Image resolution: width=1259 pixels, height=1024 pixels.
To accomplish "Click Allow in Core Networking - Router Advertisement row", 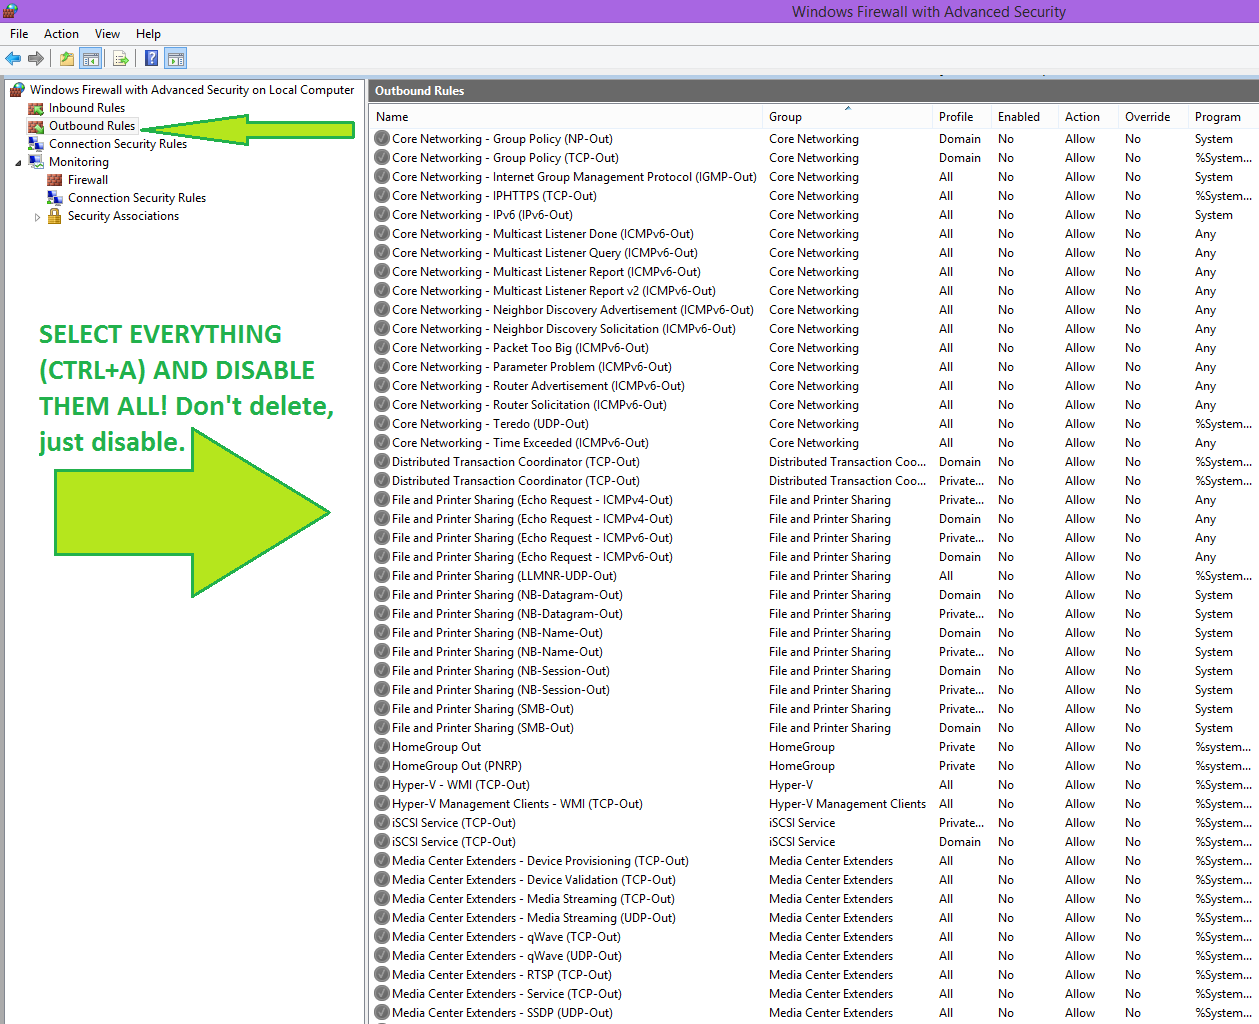I will 1080,386.
